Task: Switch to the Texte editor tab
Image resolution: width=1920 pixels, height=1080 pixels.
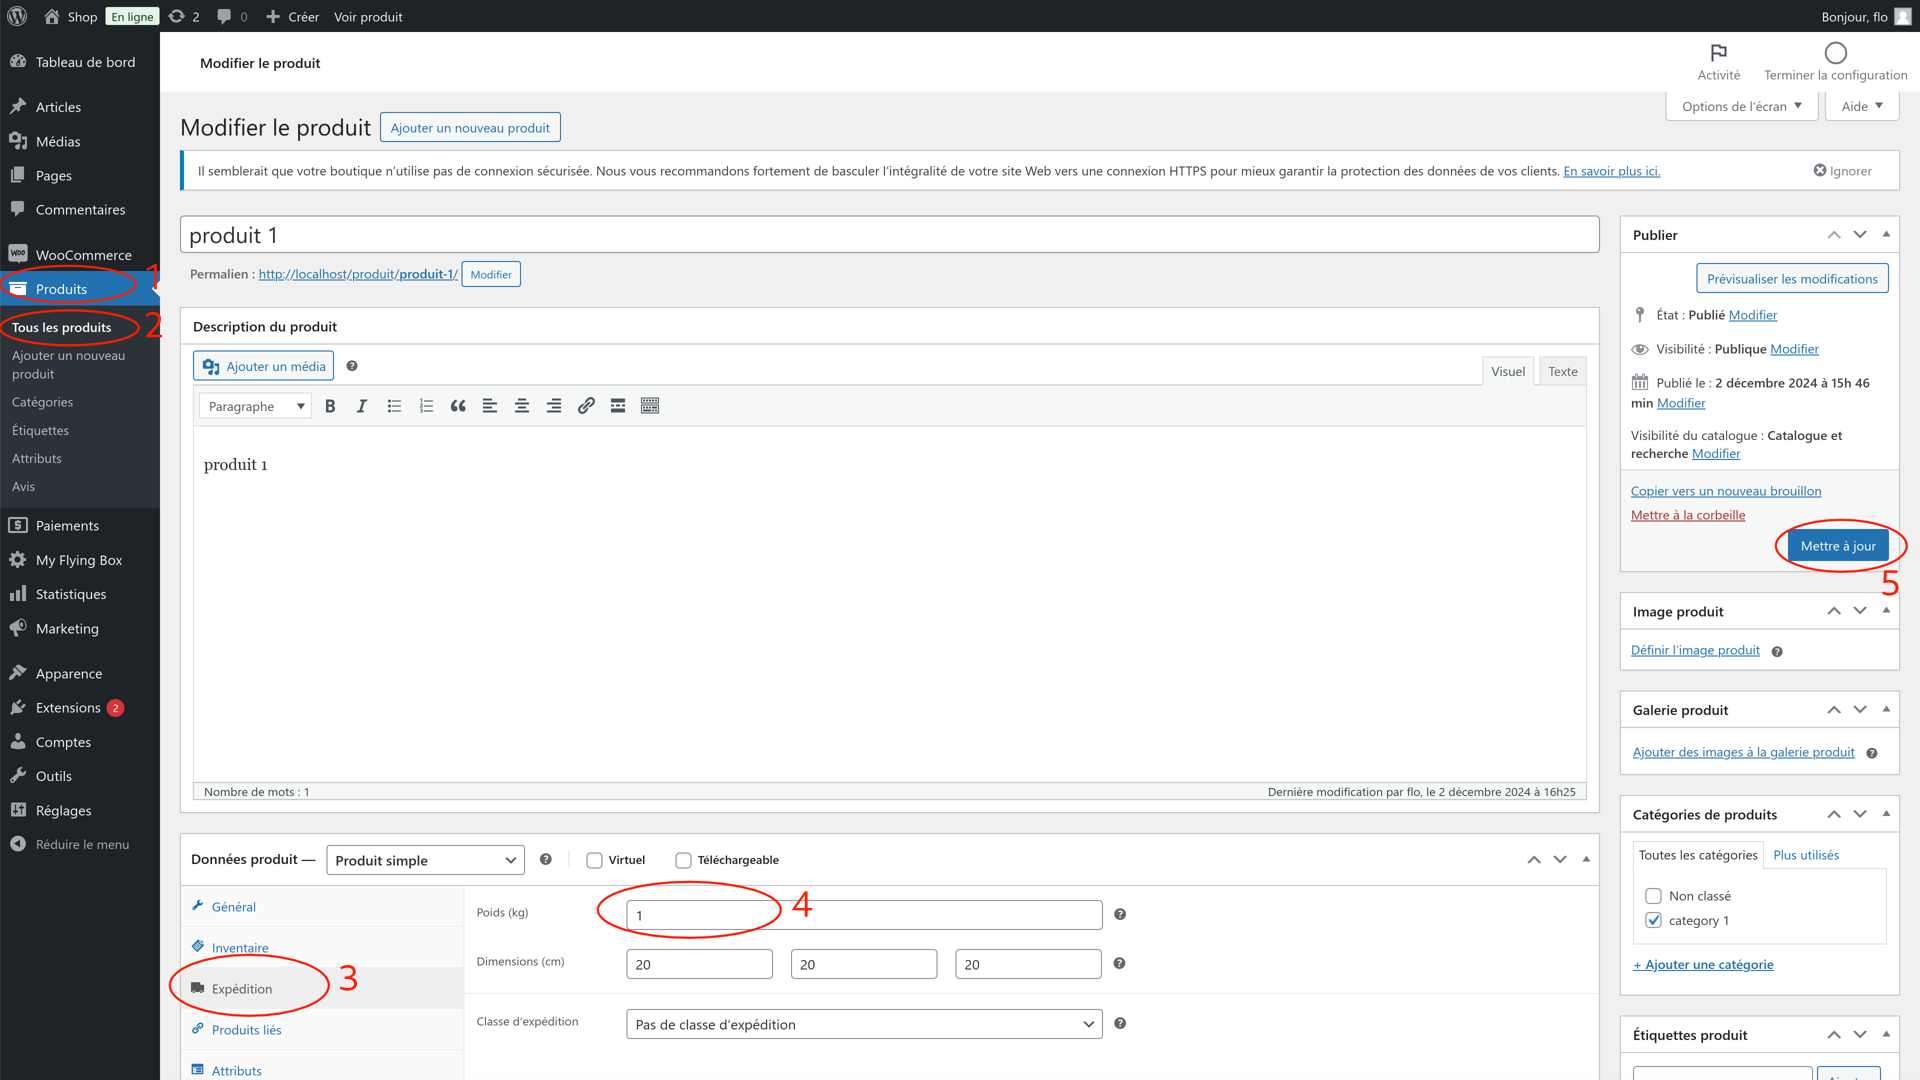Action: click(1562, 371)
